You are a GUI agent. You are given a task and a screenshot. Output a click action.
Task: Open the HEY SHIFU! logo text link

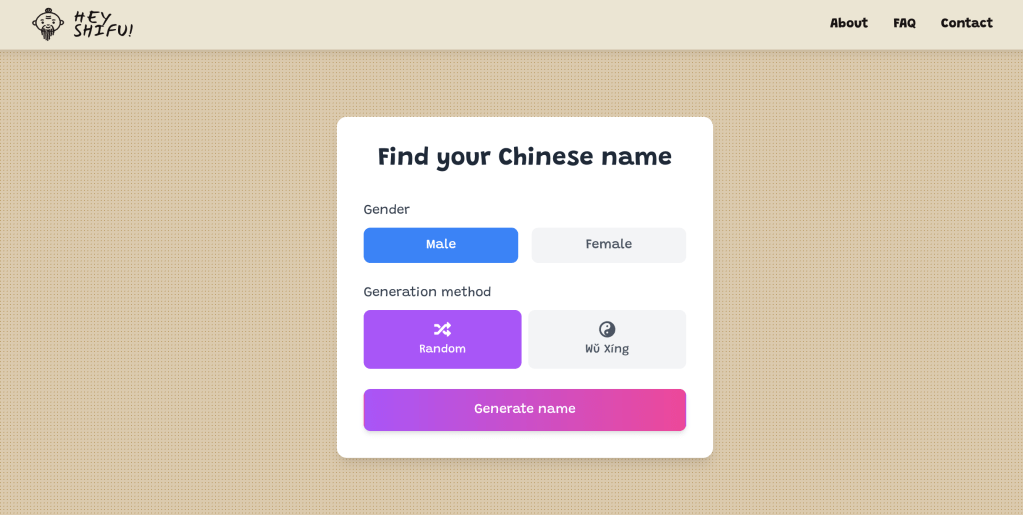point(104,24)
